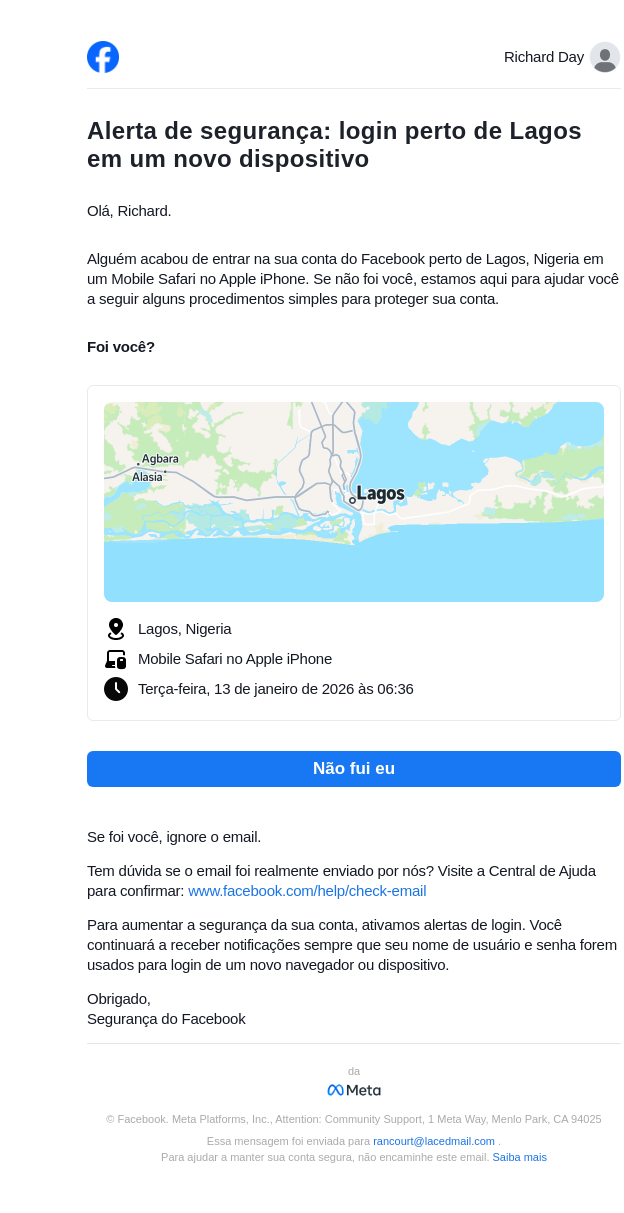Click the "Mobile Safari no Apple iPhone" text
This screenshot has height=1213, width=624.
[x=235, y=659]
